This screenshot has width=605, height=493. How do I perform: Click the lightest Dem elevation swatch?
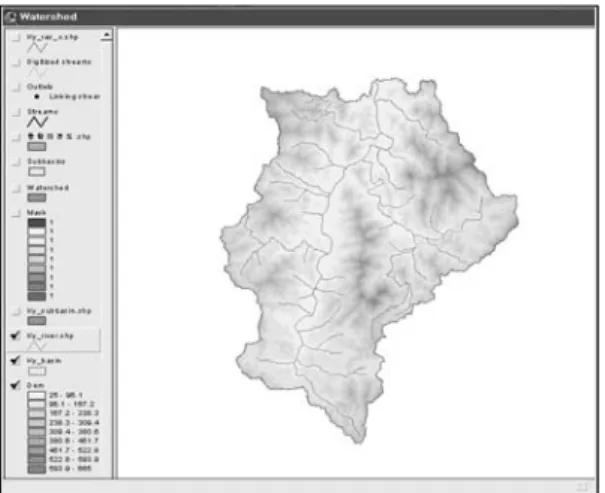pos(37,395)
